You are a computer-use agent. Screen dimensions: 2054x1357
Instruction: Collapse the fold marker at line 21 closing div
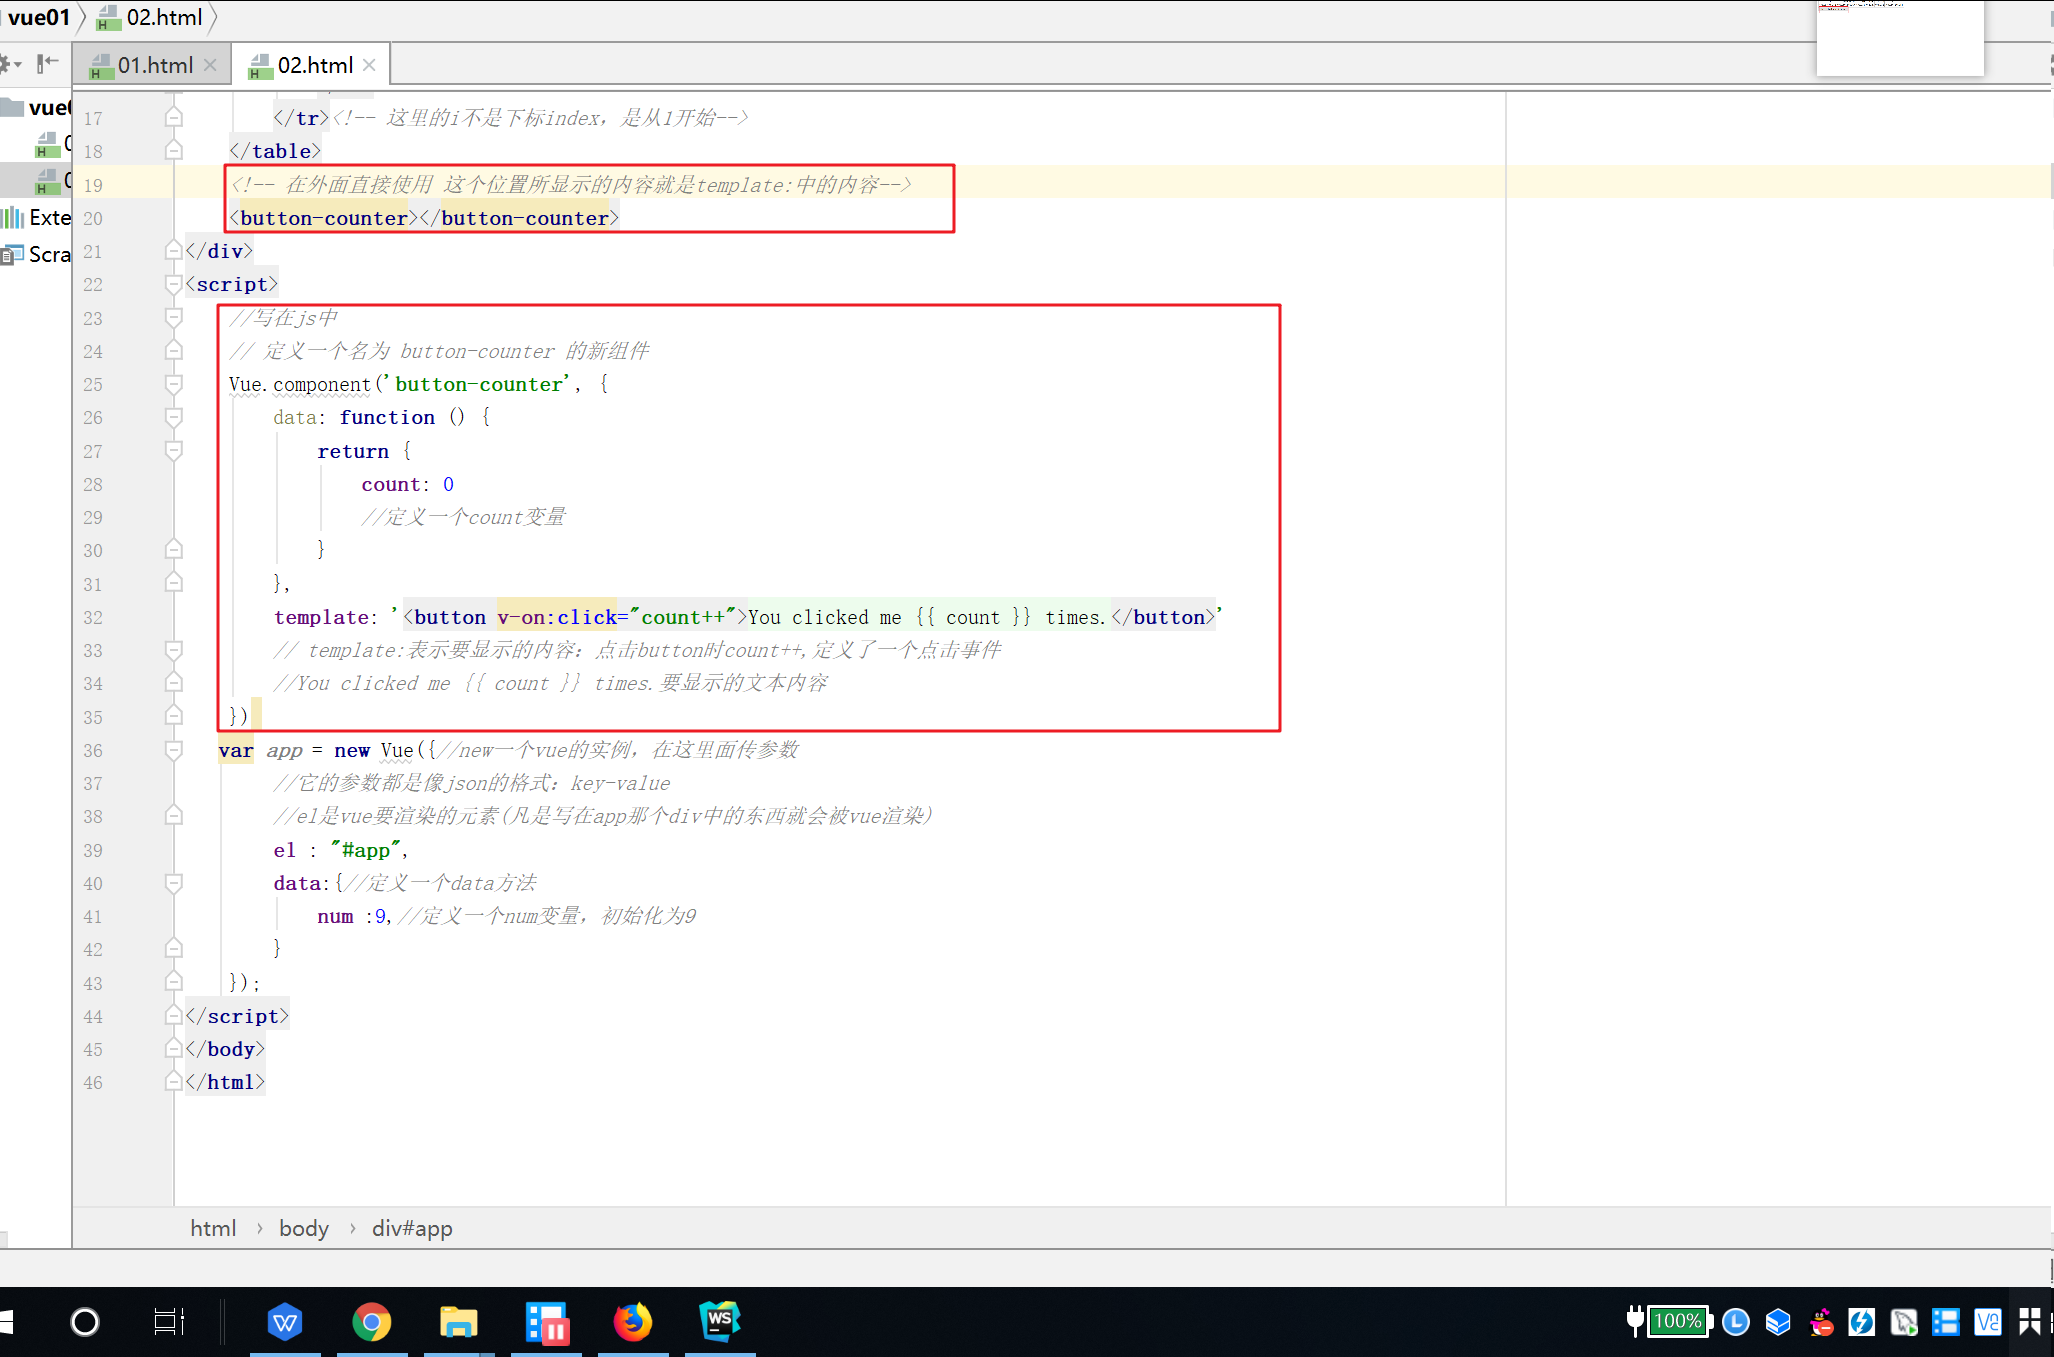(174, 251)
